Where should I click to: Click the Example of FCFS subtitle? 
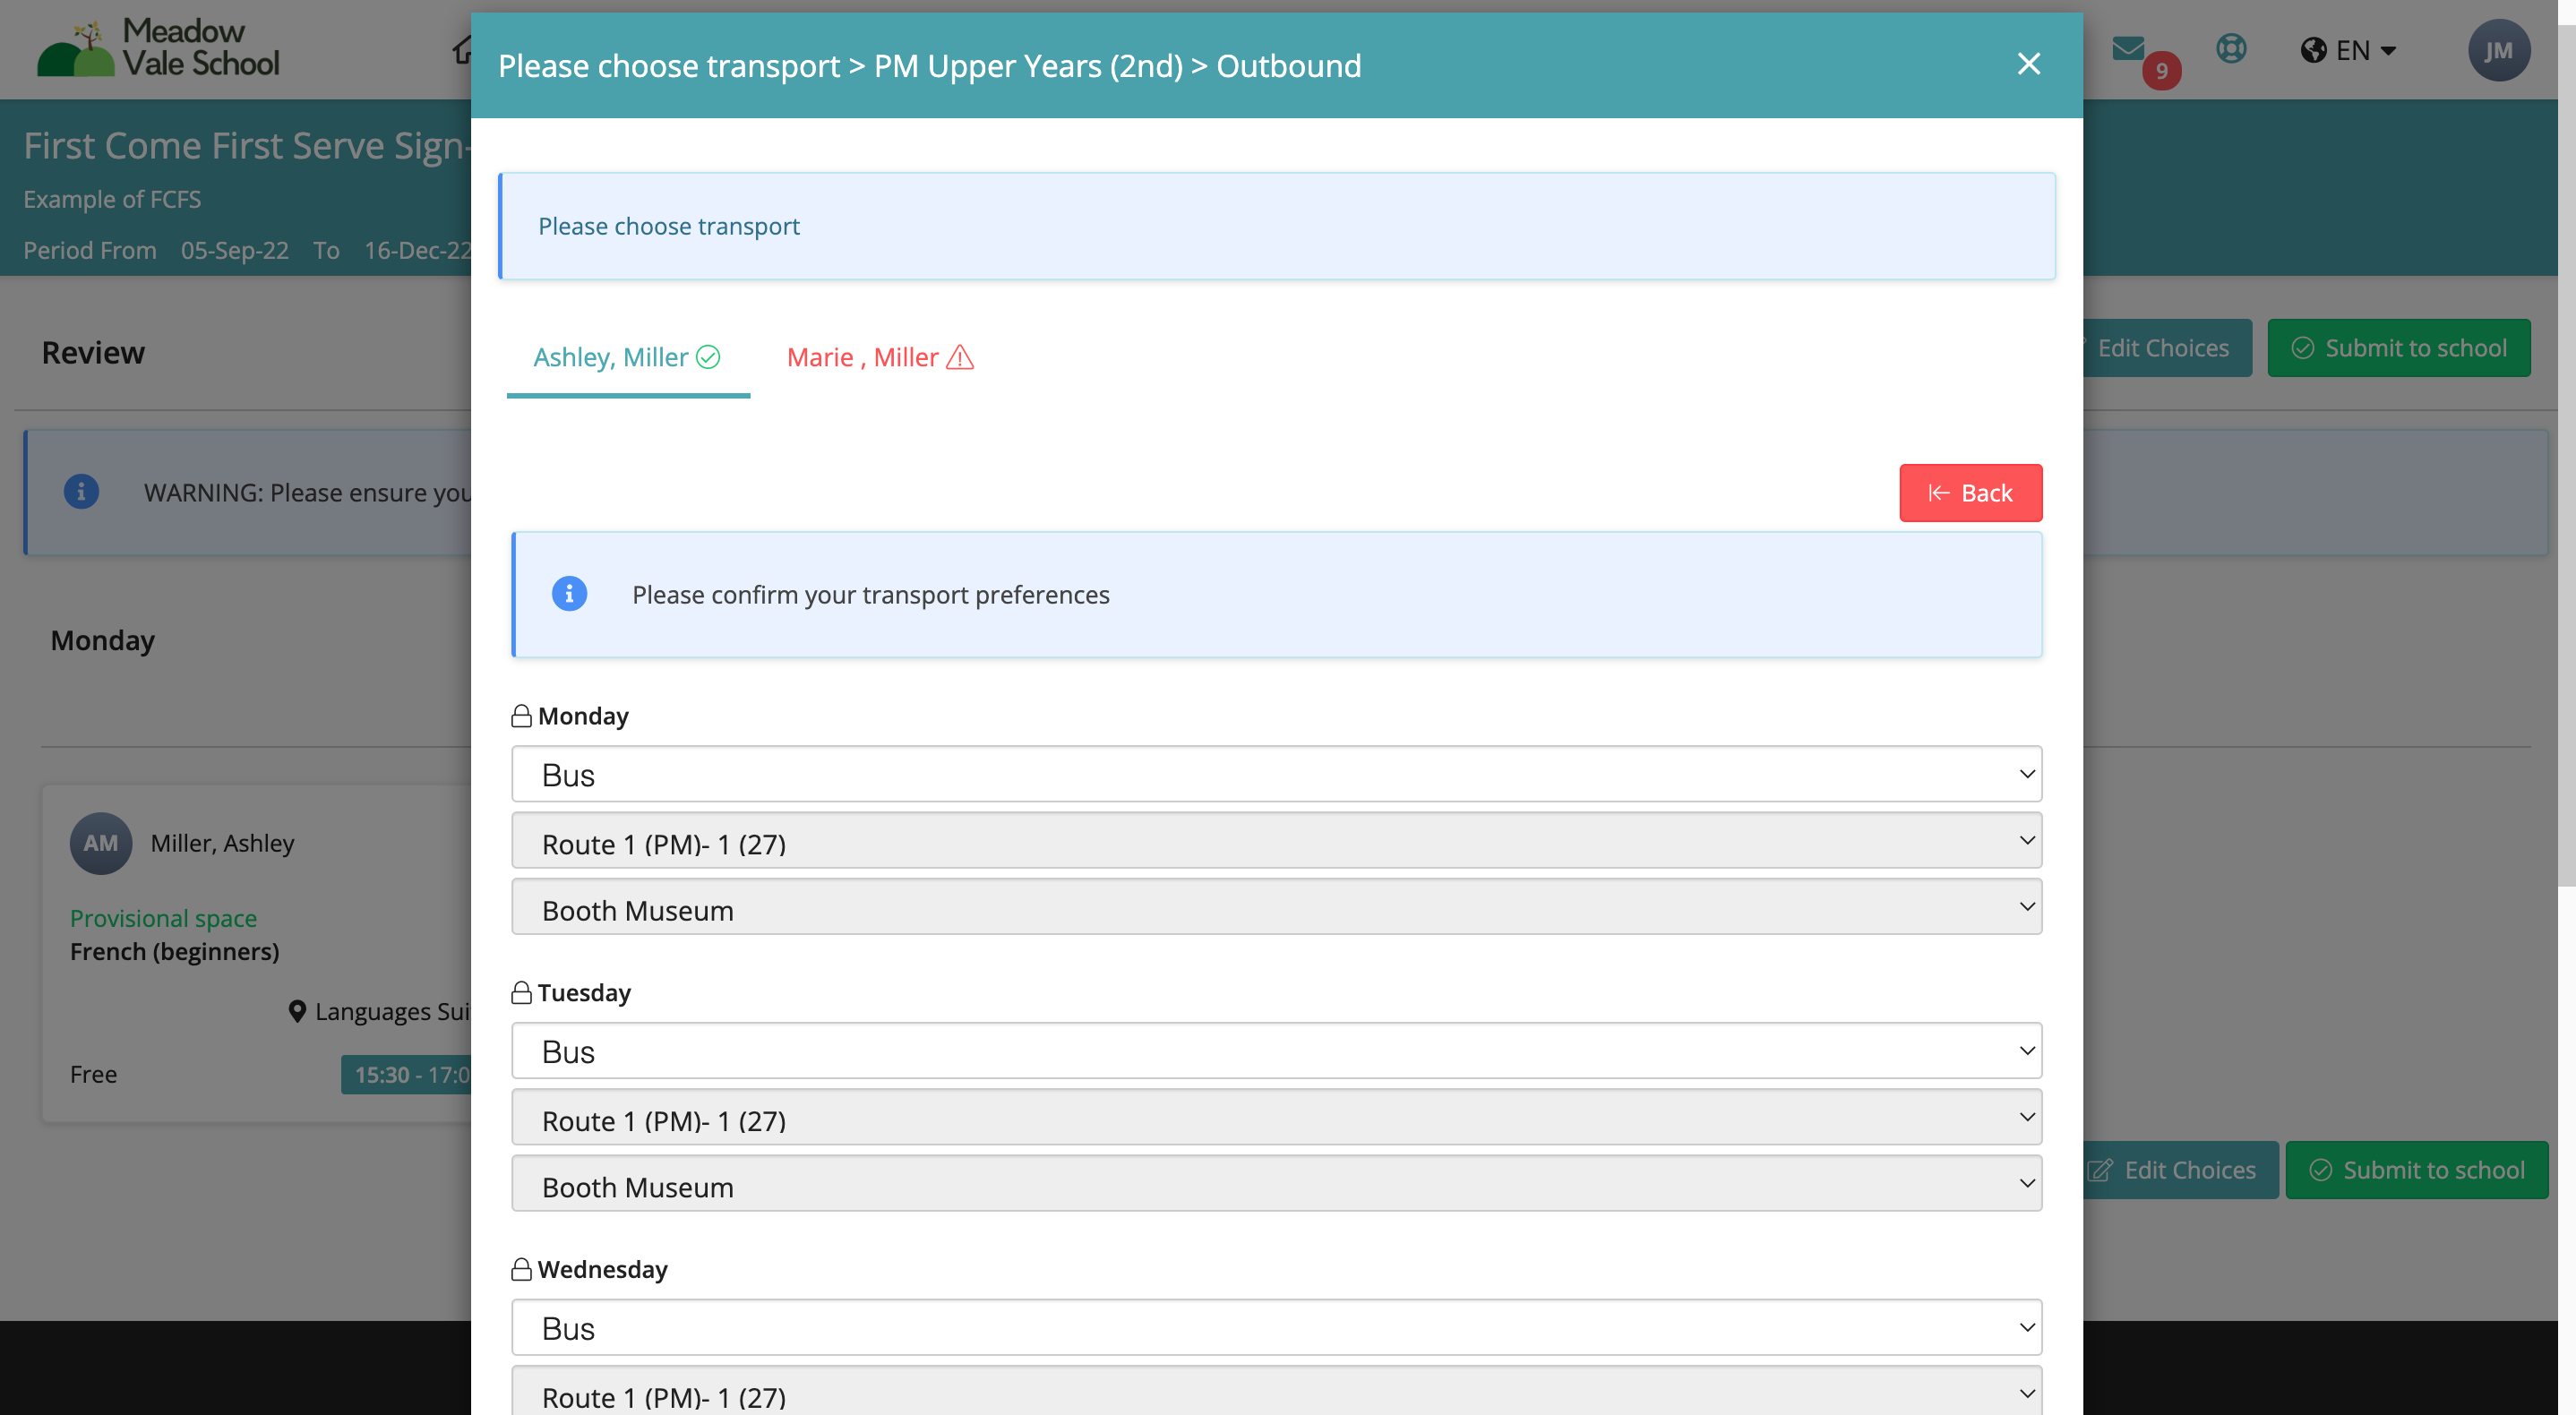click(x=112, y=199)
